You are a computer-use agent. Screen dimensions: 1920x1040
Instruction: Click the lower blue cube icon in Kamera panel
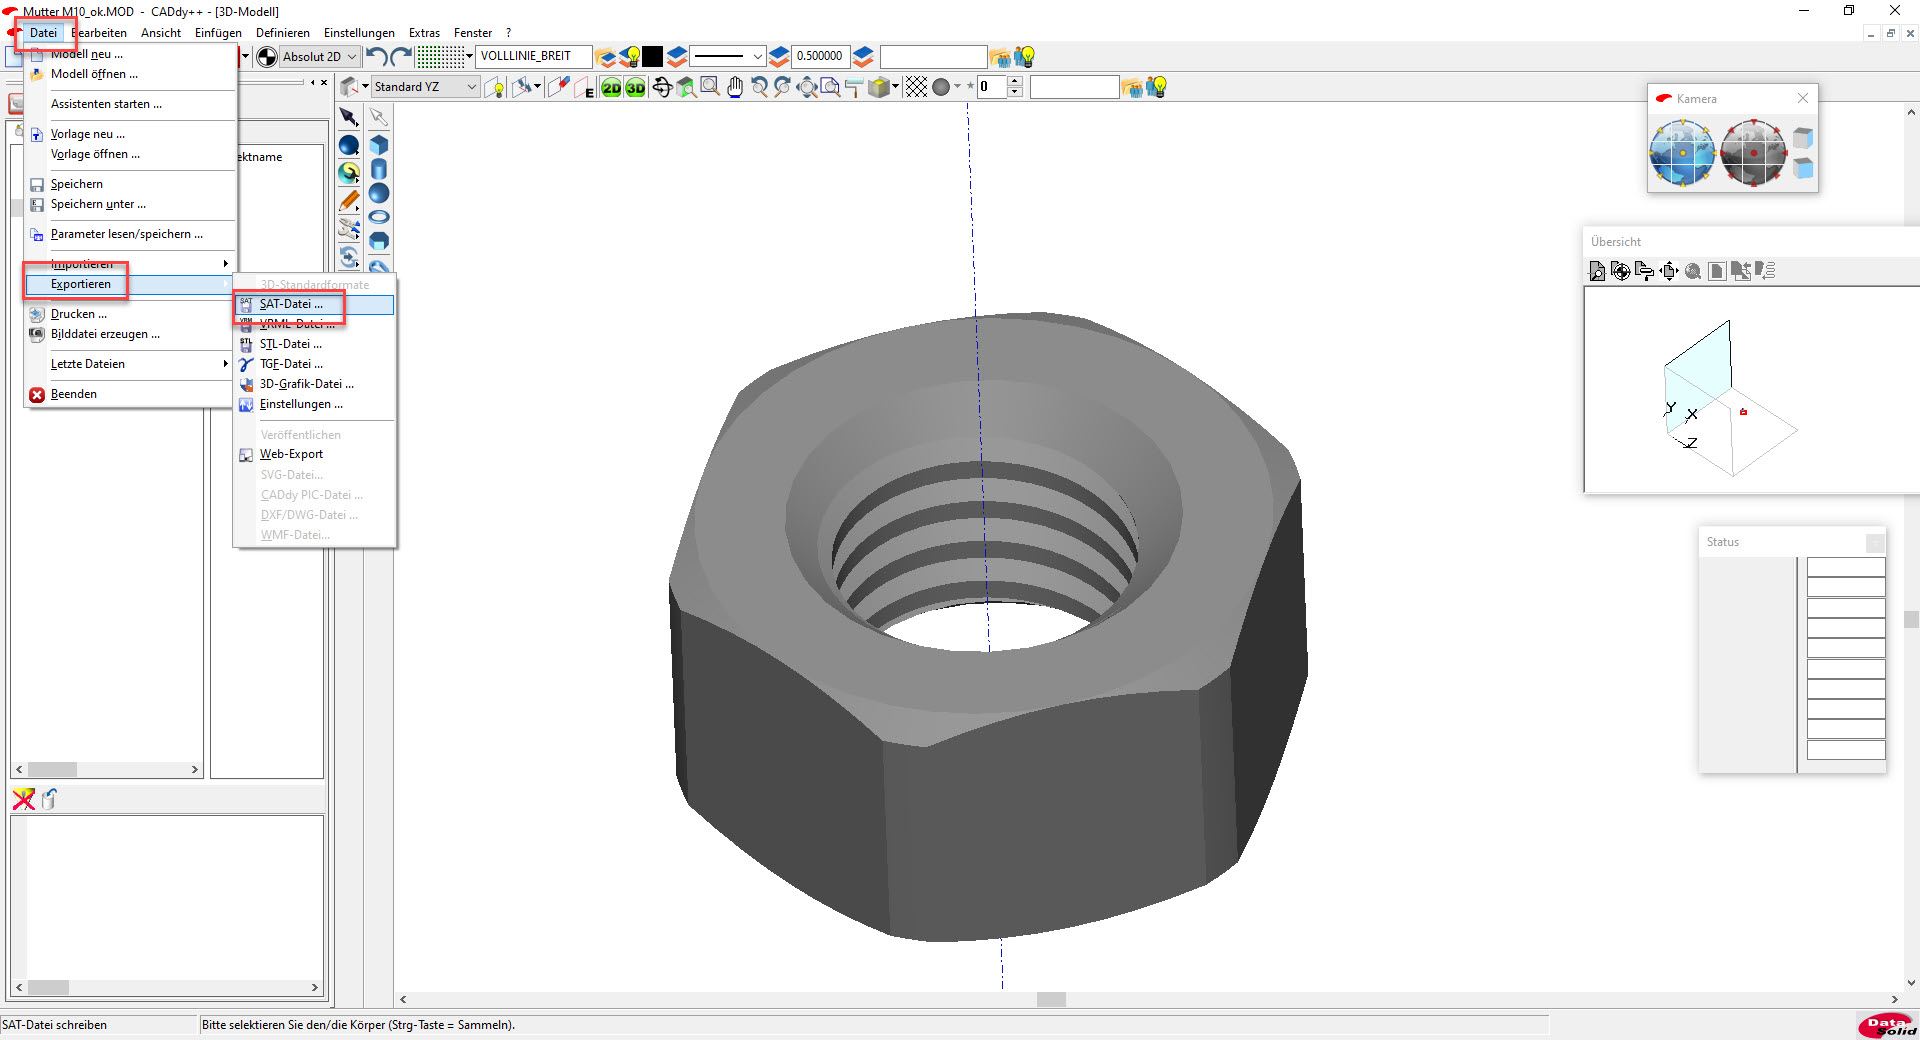(1802, 168)
